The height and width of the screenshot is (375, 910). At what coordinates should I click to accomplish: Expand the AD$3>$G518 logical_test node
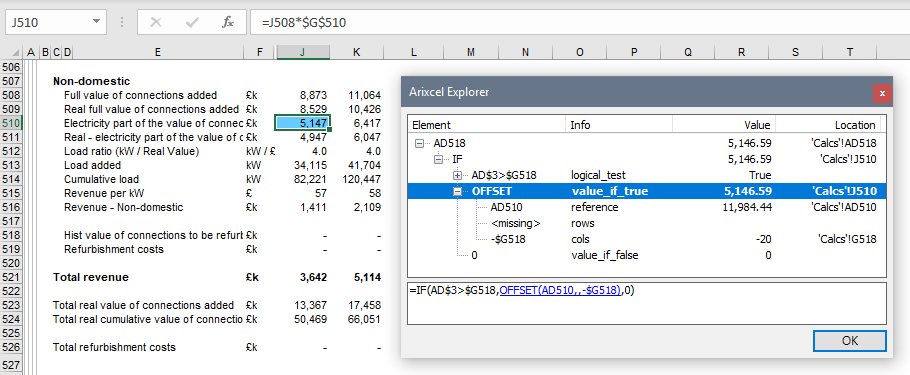[x=457, y=175]
